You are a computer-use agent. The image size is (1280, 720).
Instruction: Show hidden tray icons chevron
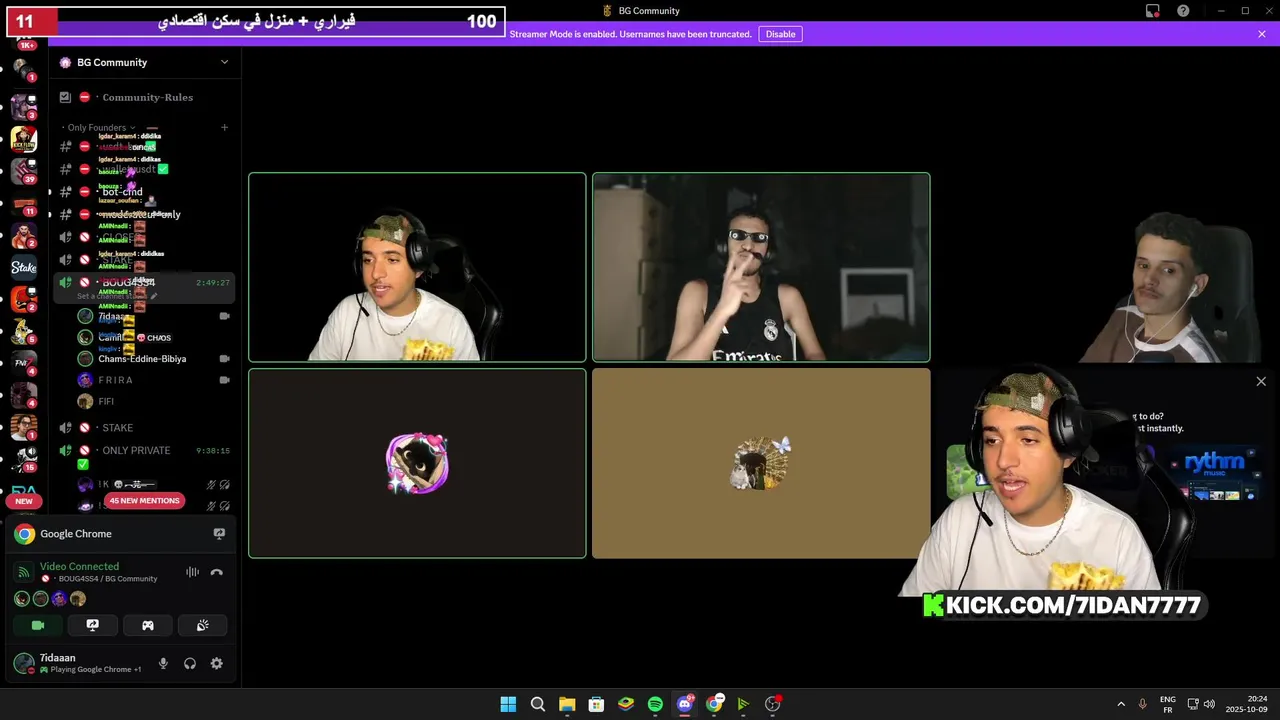1121,704
